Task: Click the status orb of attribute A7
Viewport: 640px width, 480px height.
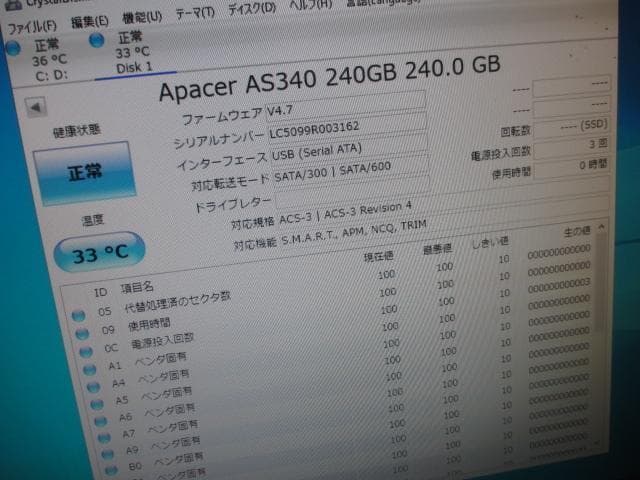Action: tap(104, 437)
